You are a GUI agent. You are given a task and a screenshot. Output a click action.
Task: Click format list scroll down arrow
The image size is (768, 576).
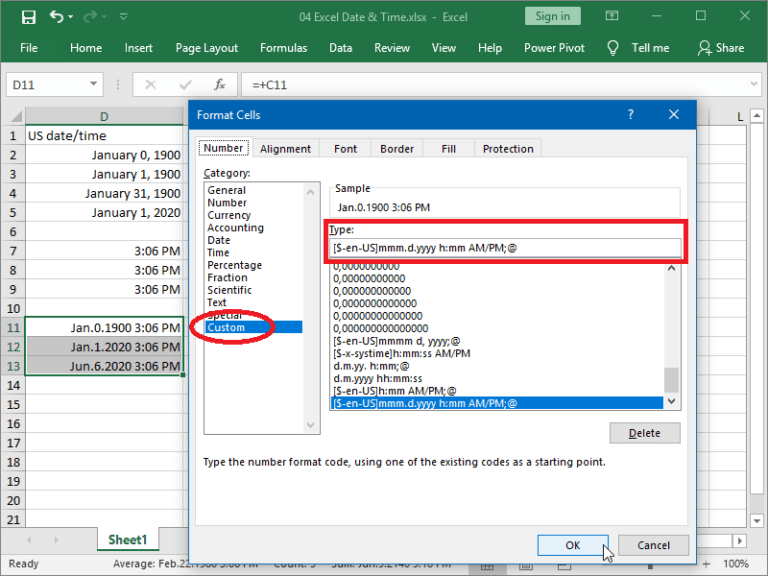pyautogui.click(x=672, y=401)
